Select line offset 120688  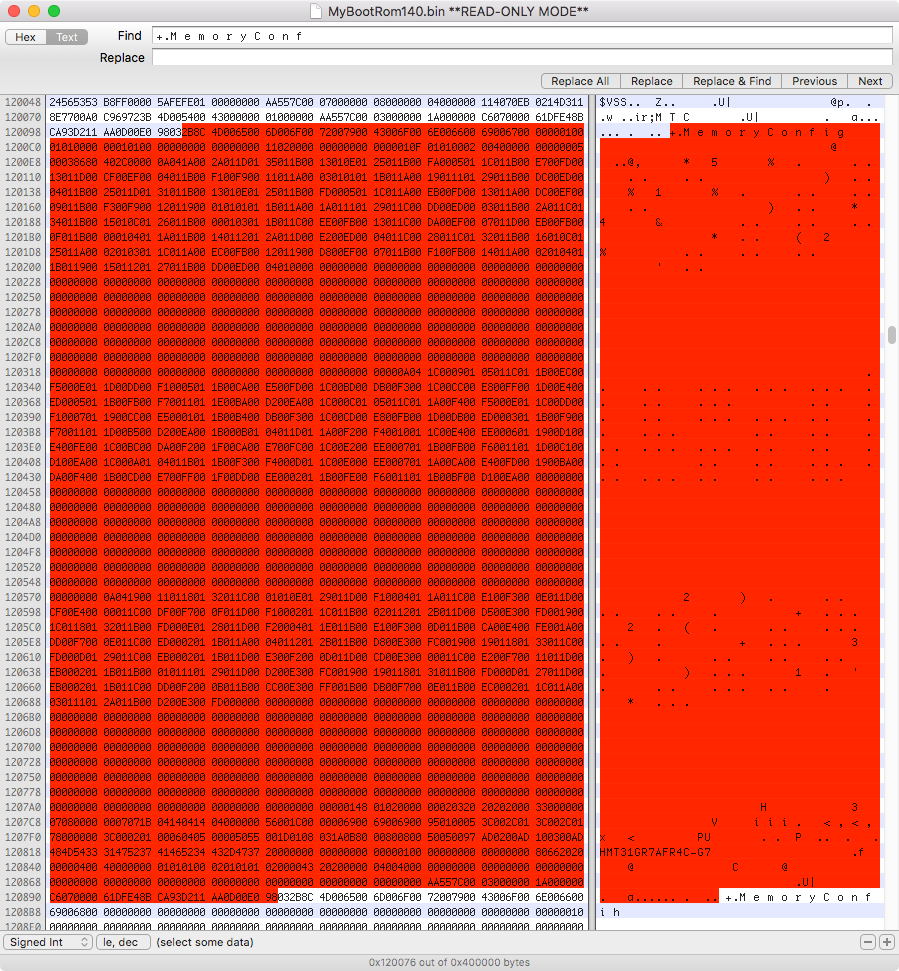coord(23,702)
